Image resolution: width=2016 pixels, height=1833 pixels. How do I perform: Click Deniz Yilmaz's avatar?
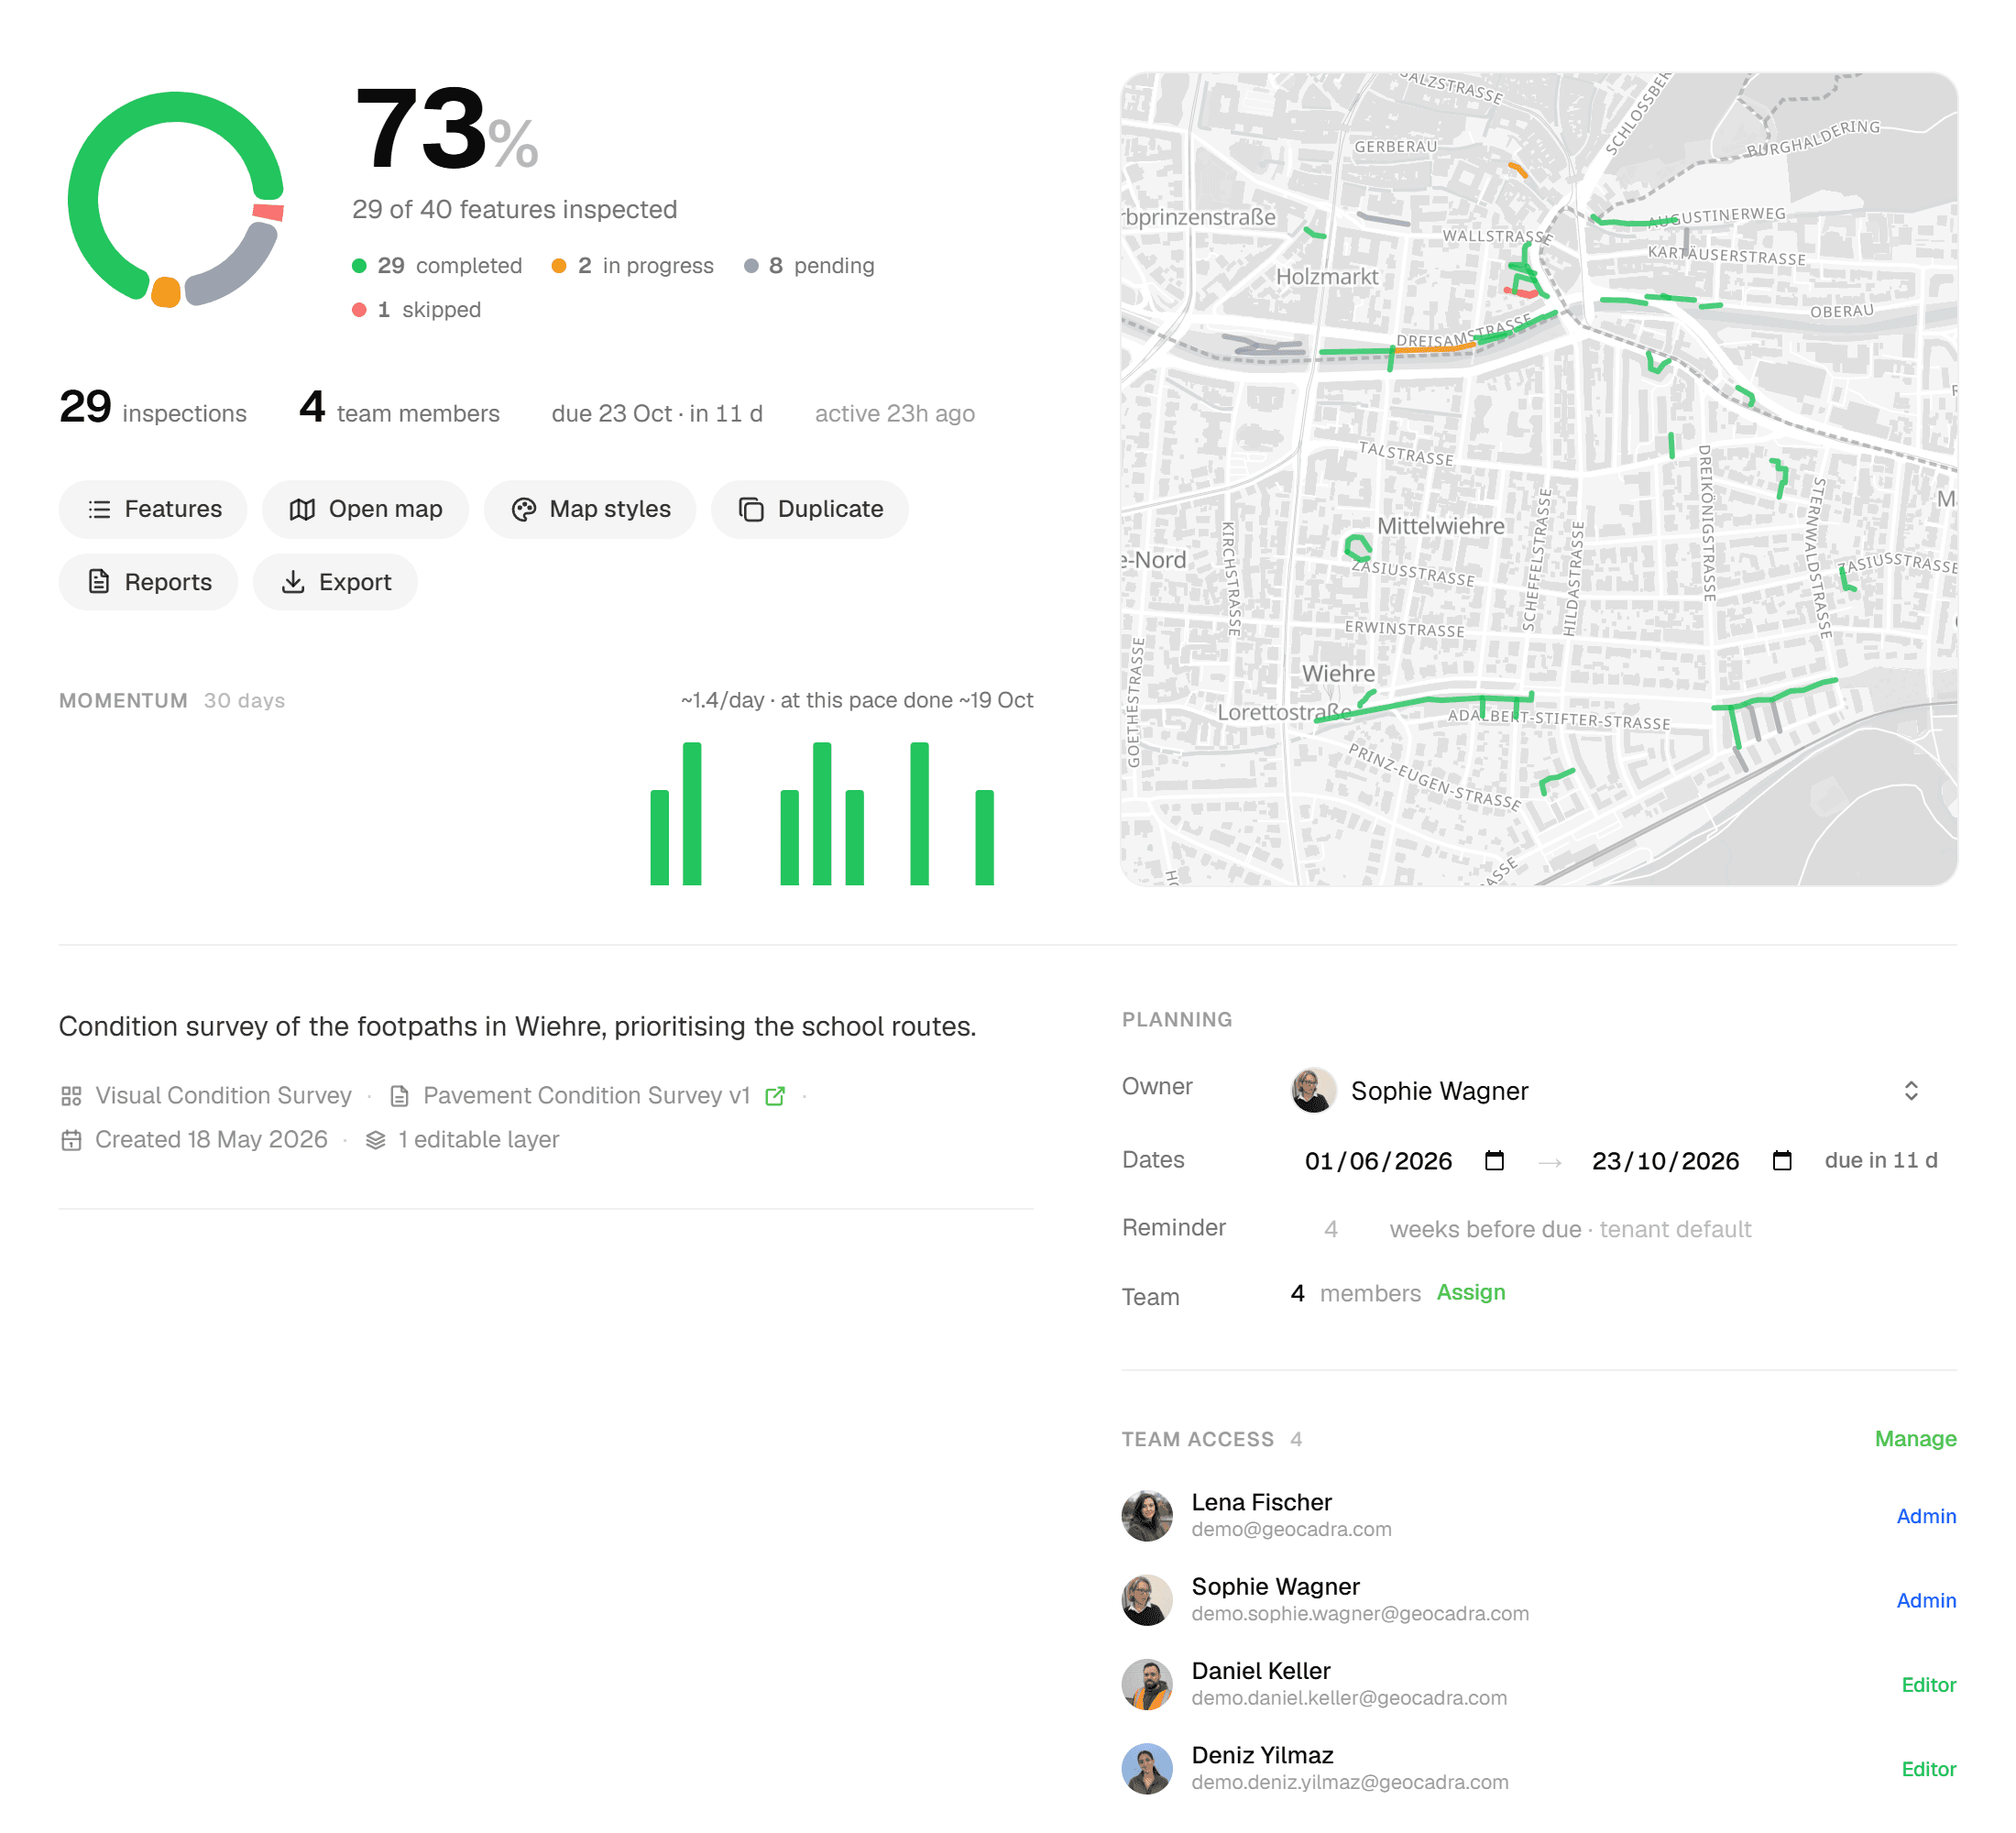pos(1147,1769)
